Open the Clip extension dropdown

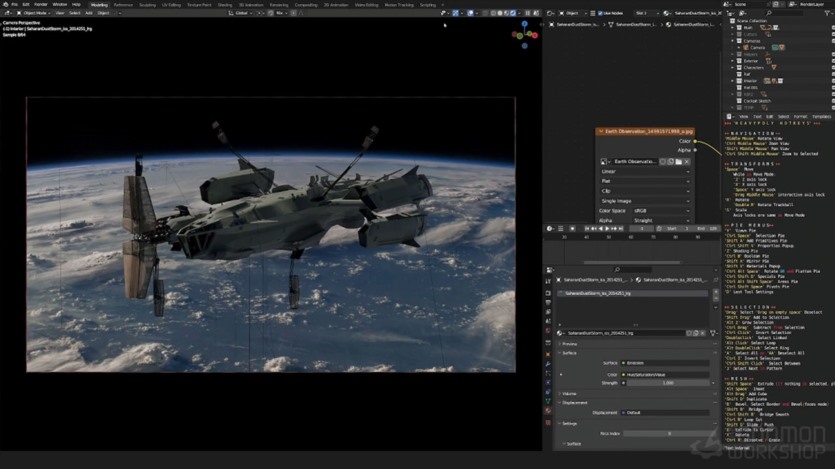click(x=645, y=191)
